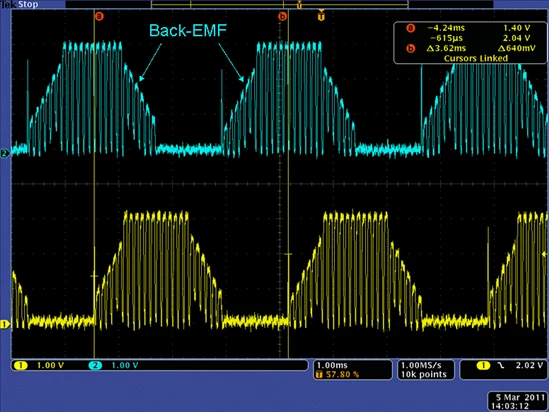Click the 57.80 % trigger position readout
Screen dimensions: 549x412
(342, 375)
